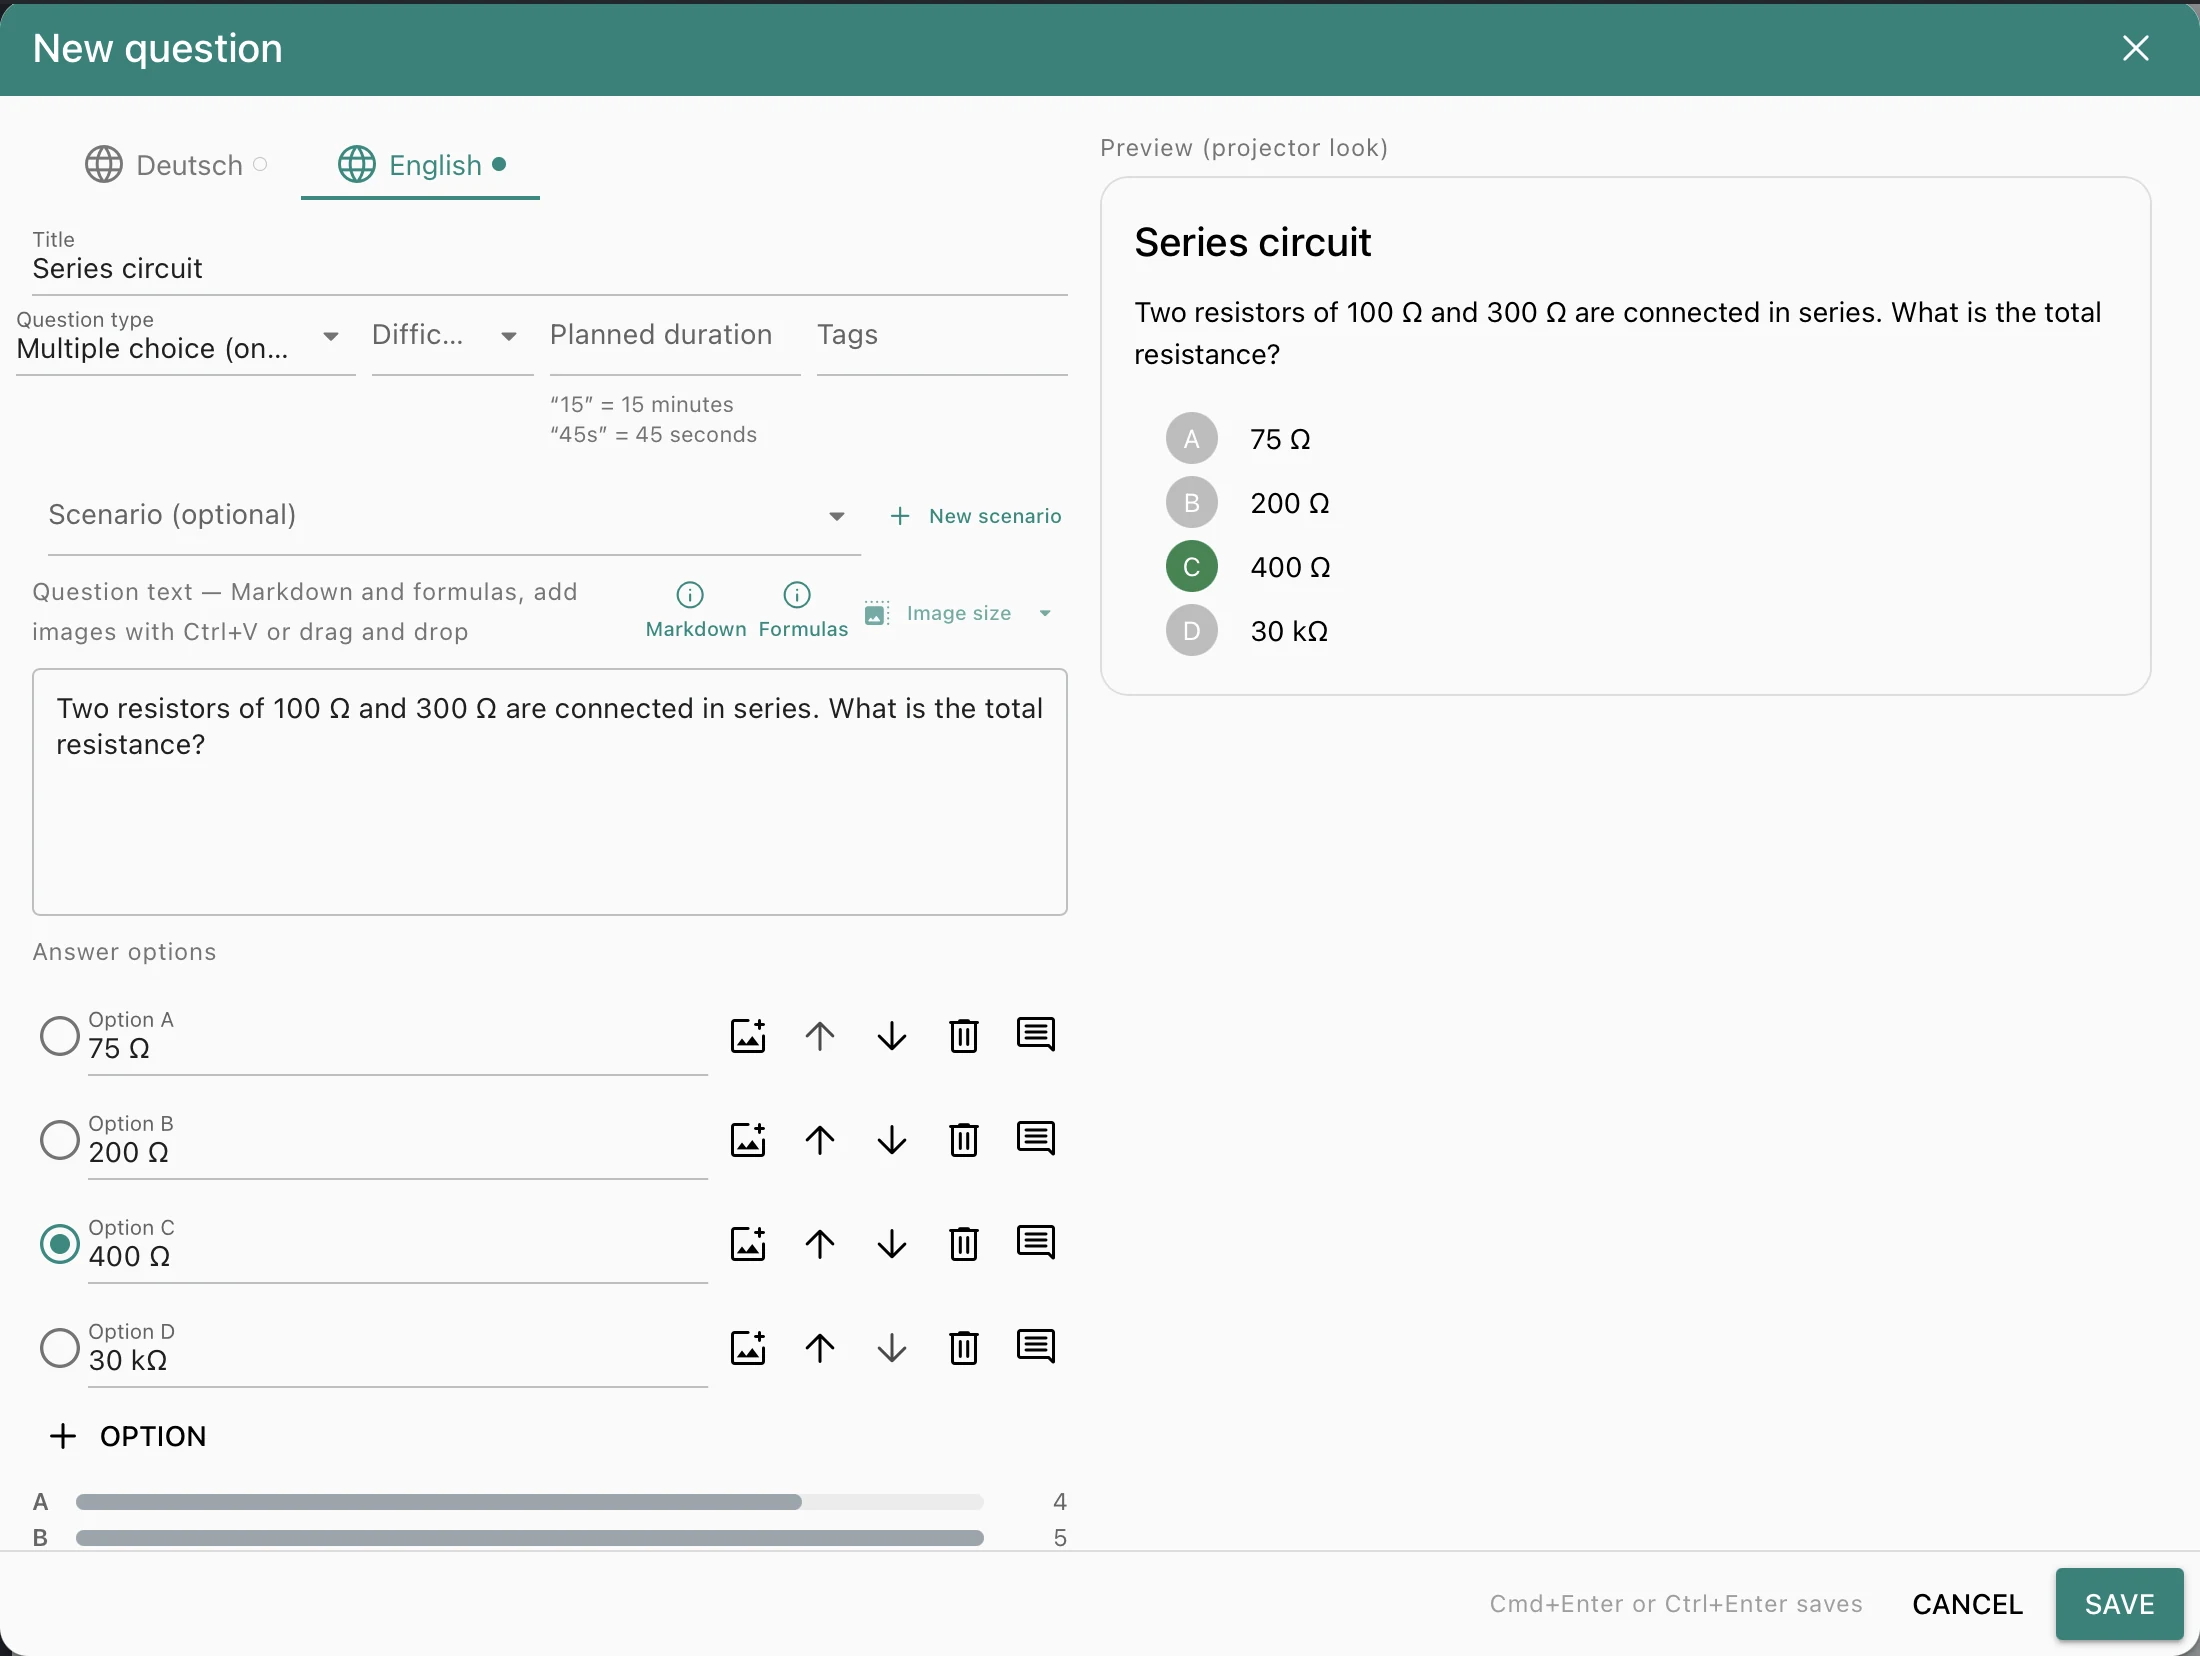
Task: Open Question type dropdown
Action: tap(185, 340)
